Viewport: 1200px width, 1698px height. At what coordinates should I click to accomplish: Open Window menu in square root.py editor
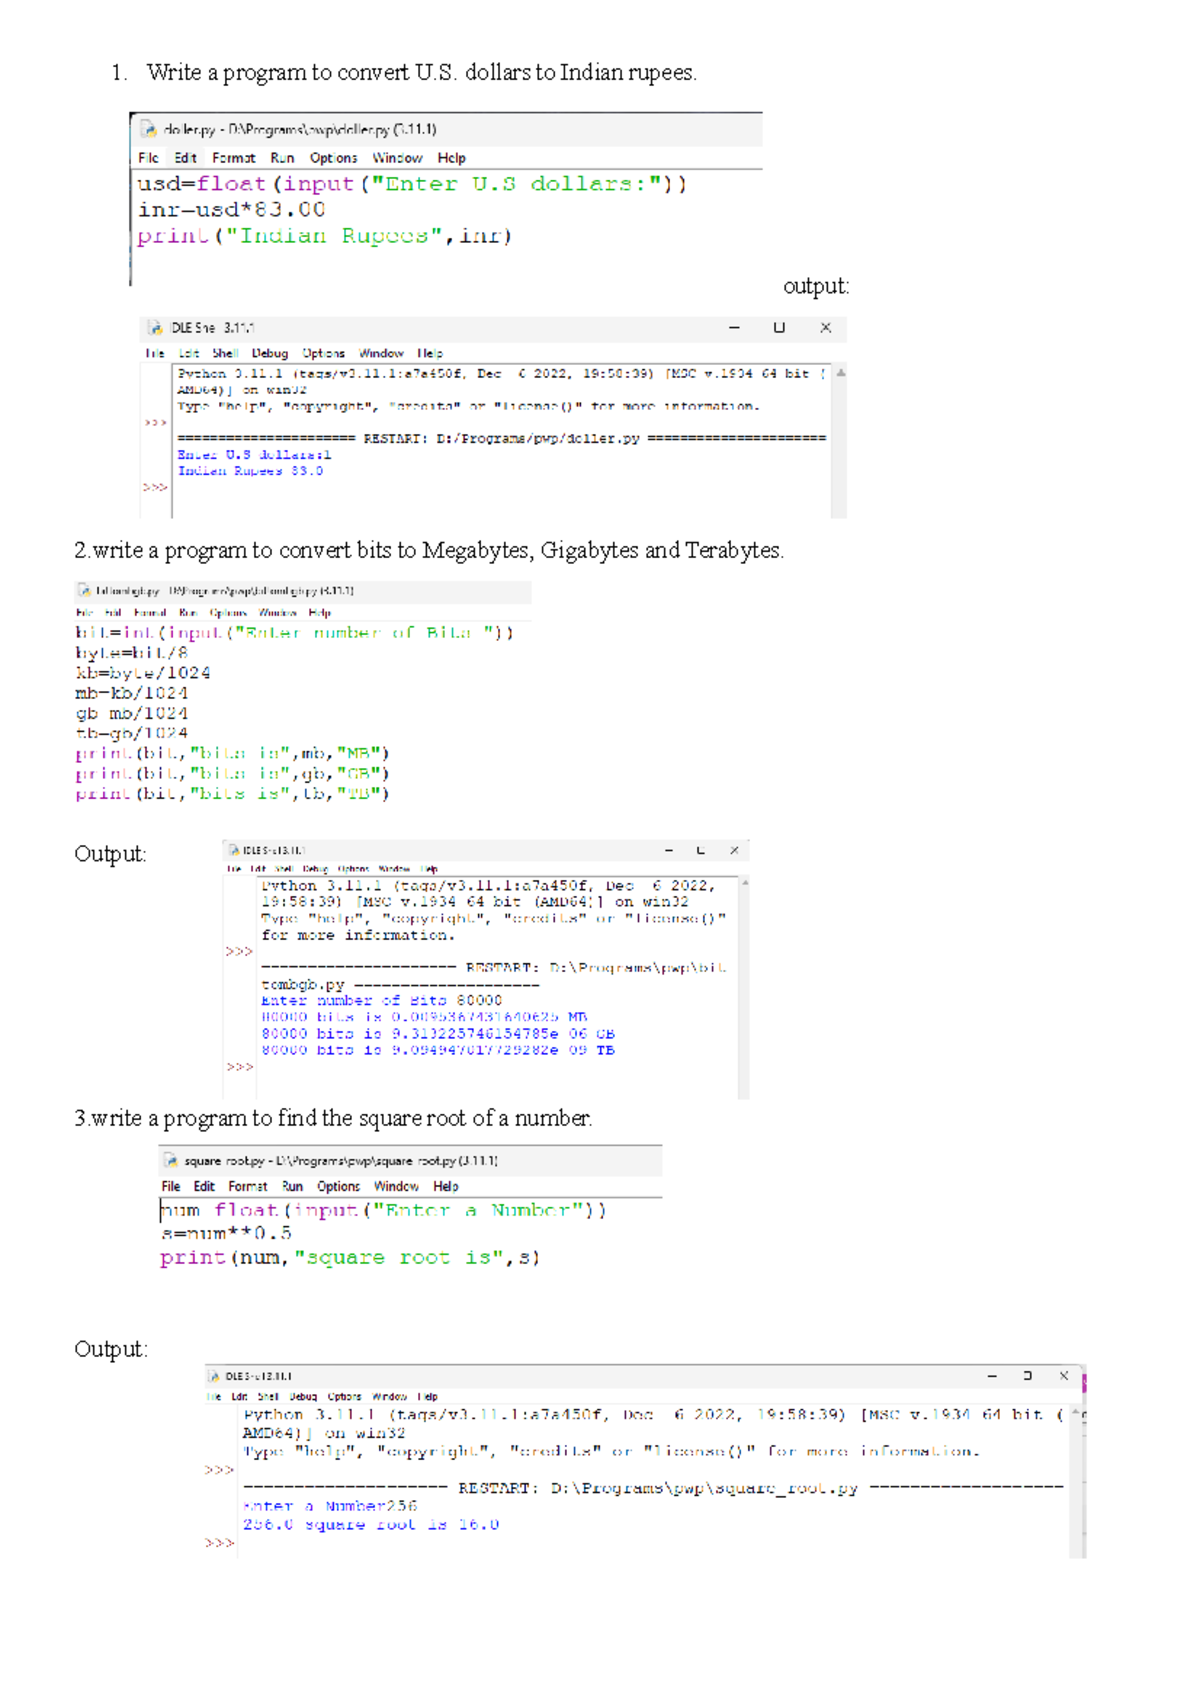396,1187
